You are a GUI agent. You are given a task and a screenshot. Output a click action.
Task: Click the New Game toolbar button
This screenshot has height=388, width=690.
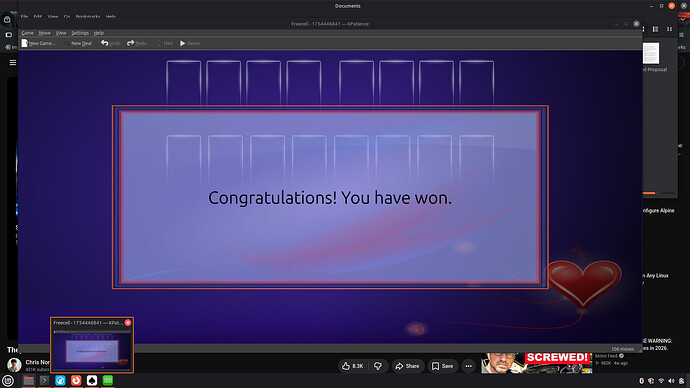pos(39,43)
